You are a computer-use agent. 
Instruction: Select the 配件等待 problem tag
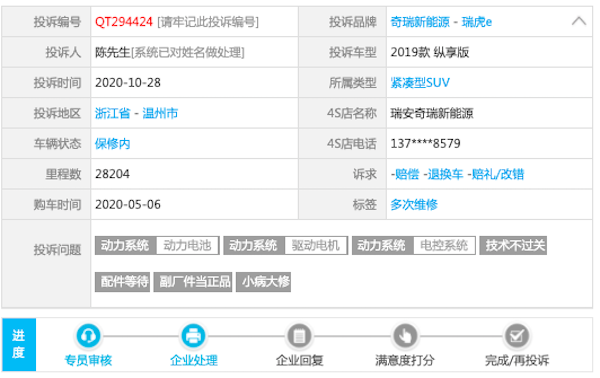pyautogui.click(x=122, y=282)
